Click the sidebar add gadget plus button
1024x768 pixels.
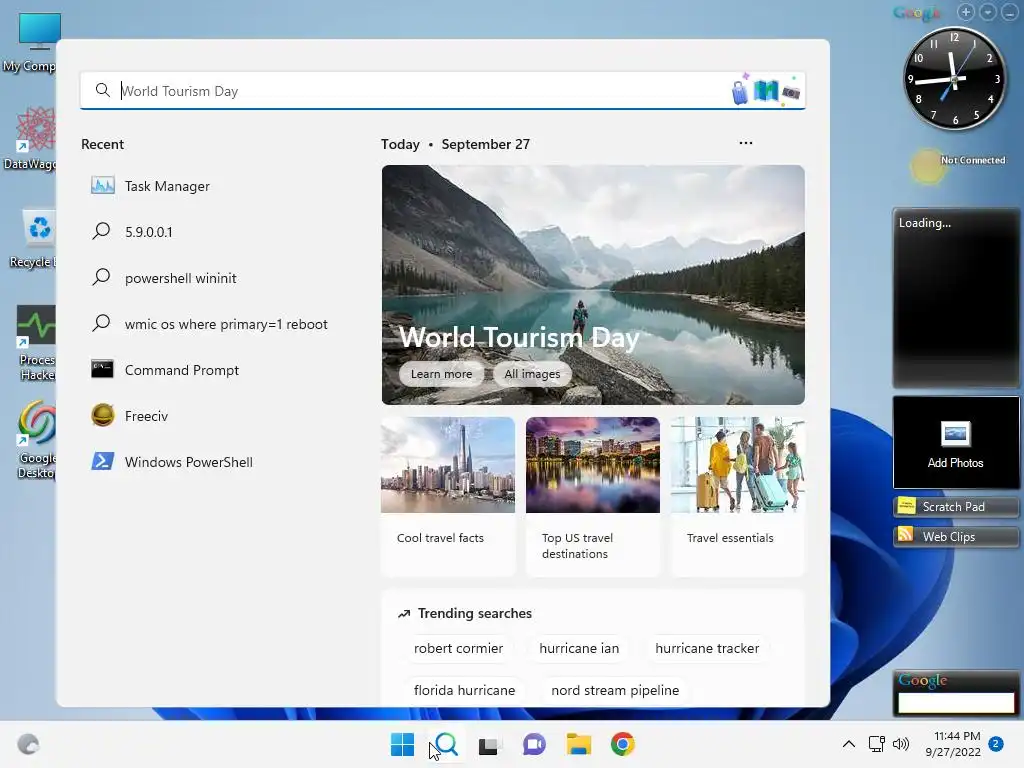966,12
